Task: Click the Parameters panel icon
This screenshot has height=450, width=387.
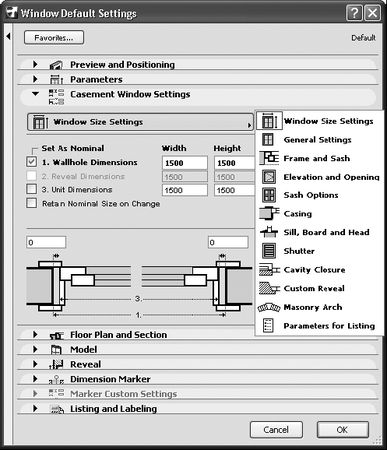Action: 56,79
